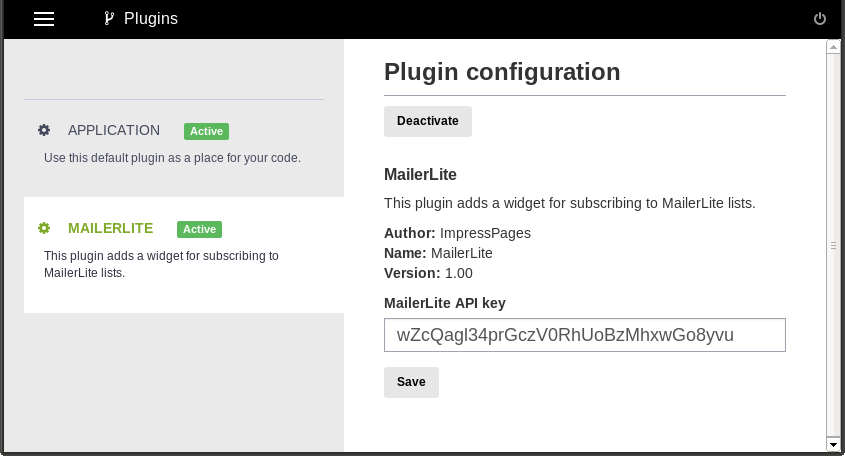Save the plugin configuration
Image resolution: width=845 pixels, height=456 pixels.
411,382
